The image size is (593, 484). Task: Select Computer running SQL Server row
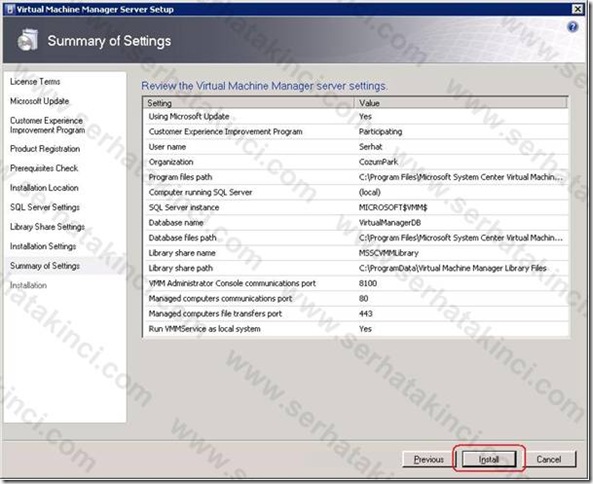pyautogui.click(x=355, y=192)
